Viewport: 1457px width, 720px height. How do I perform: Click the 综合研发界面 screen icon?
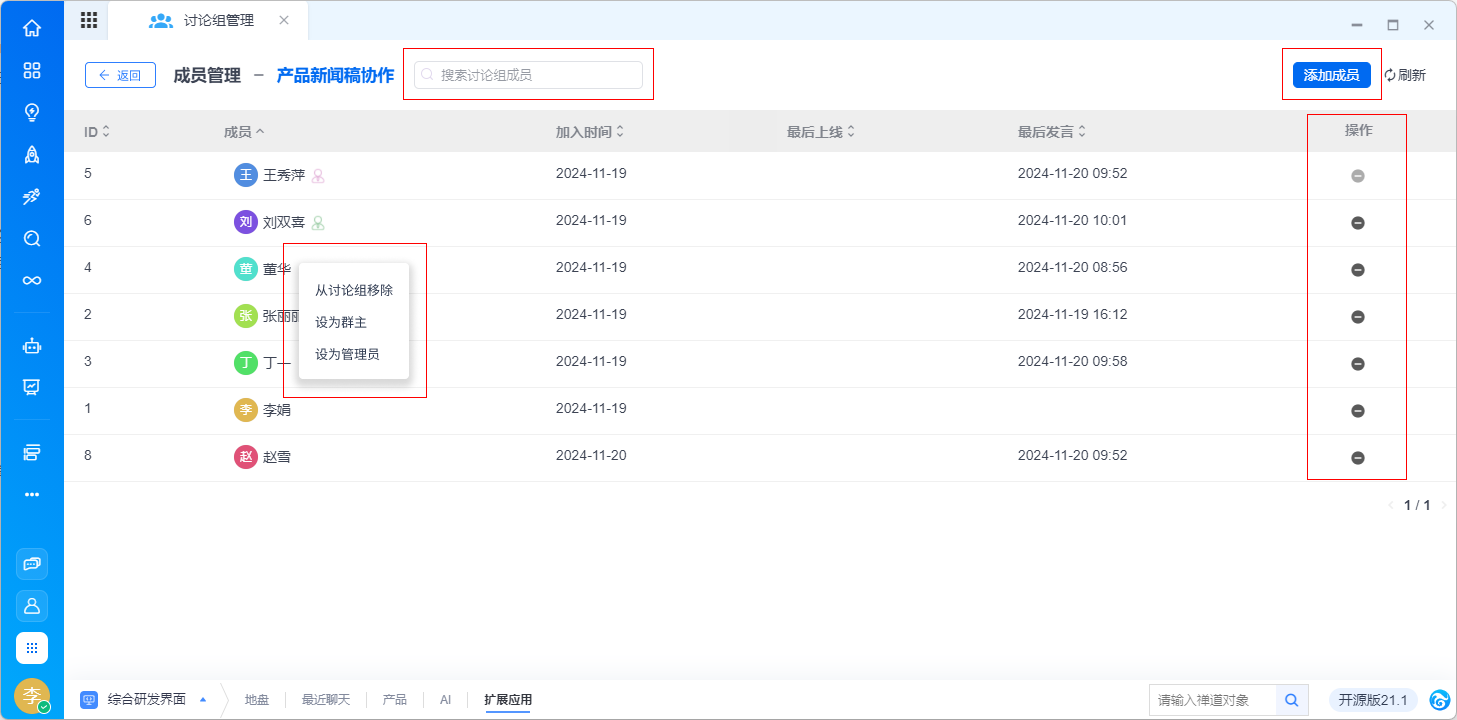point(89,700)
